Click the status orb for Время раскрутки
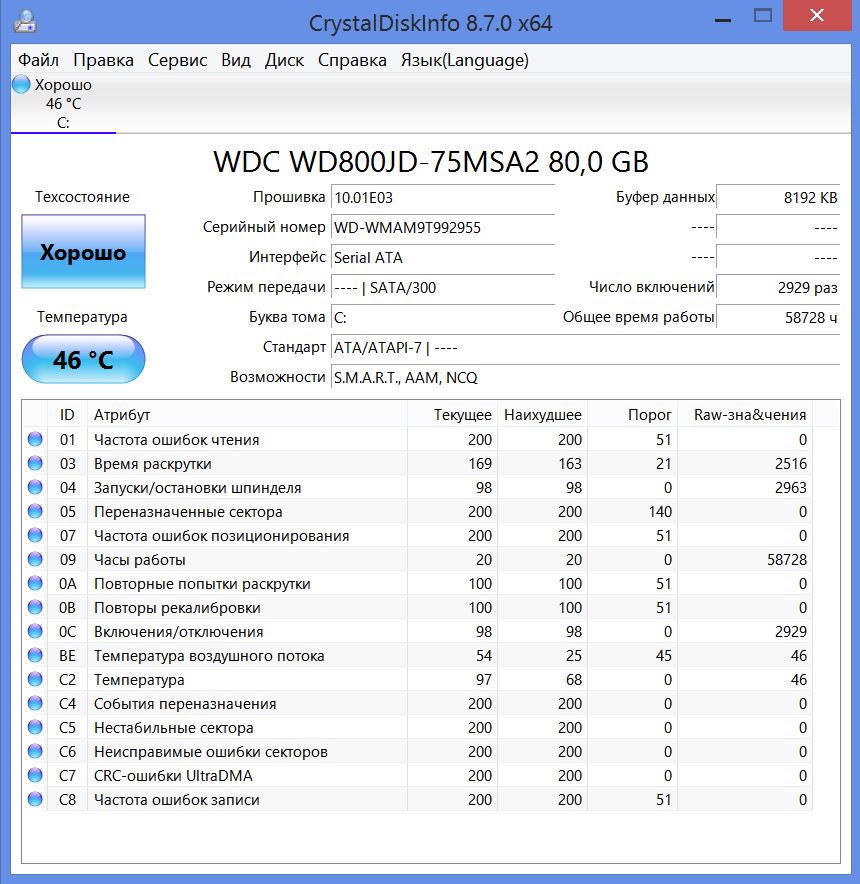 pyautogui.click(x=35, y=463)
